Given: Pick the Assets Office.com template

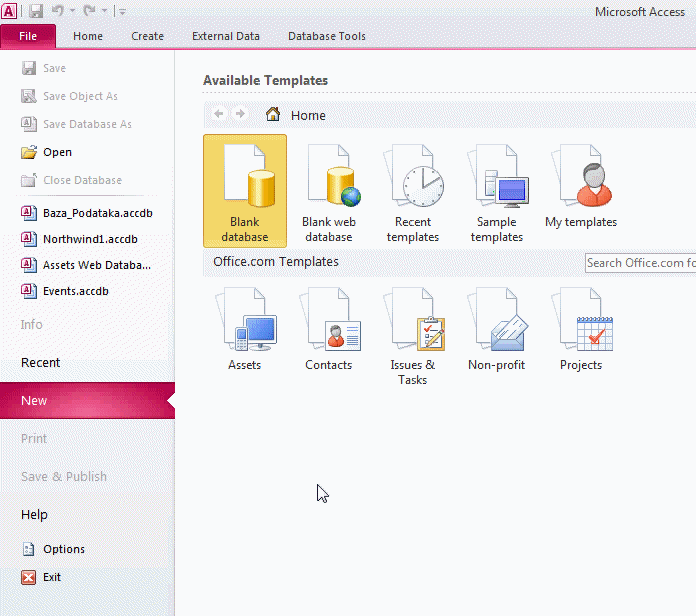Looking at the screenshot, I should 245,329.
